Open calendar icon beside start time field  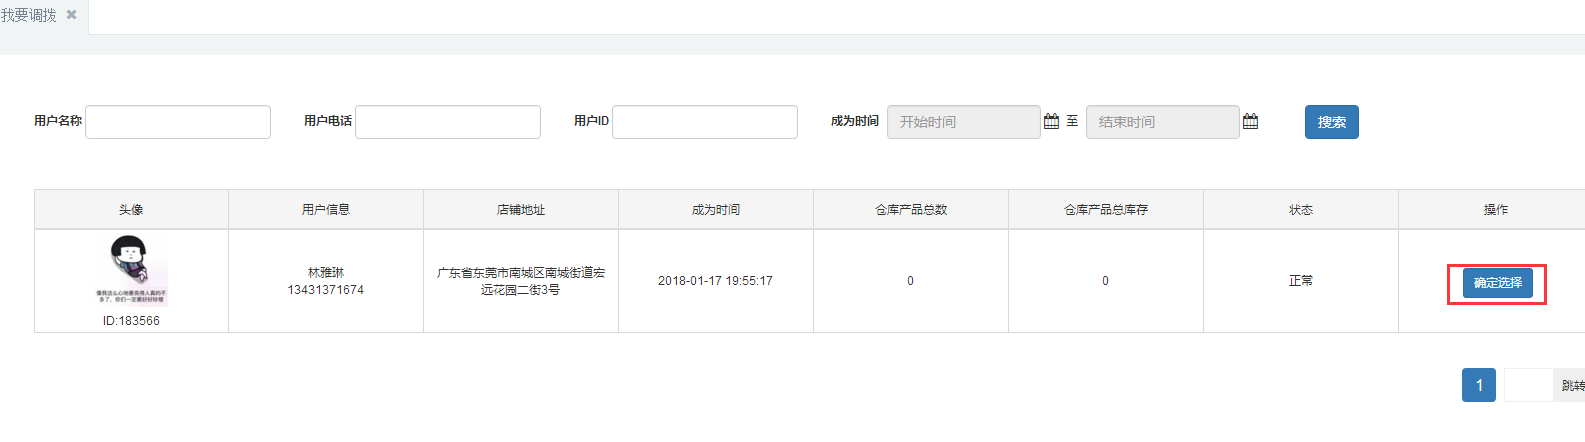click(x=1051, y=121)
